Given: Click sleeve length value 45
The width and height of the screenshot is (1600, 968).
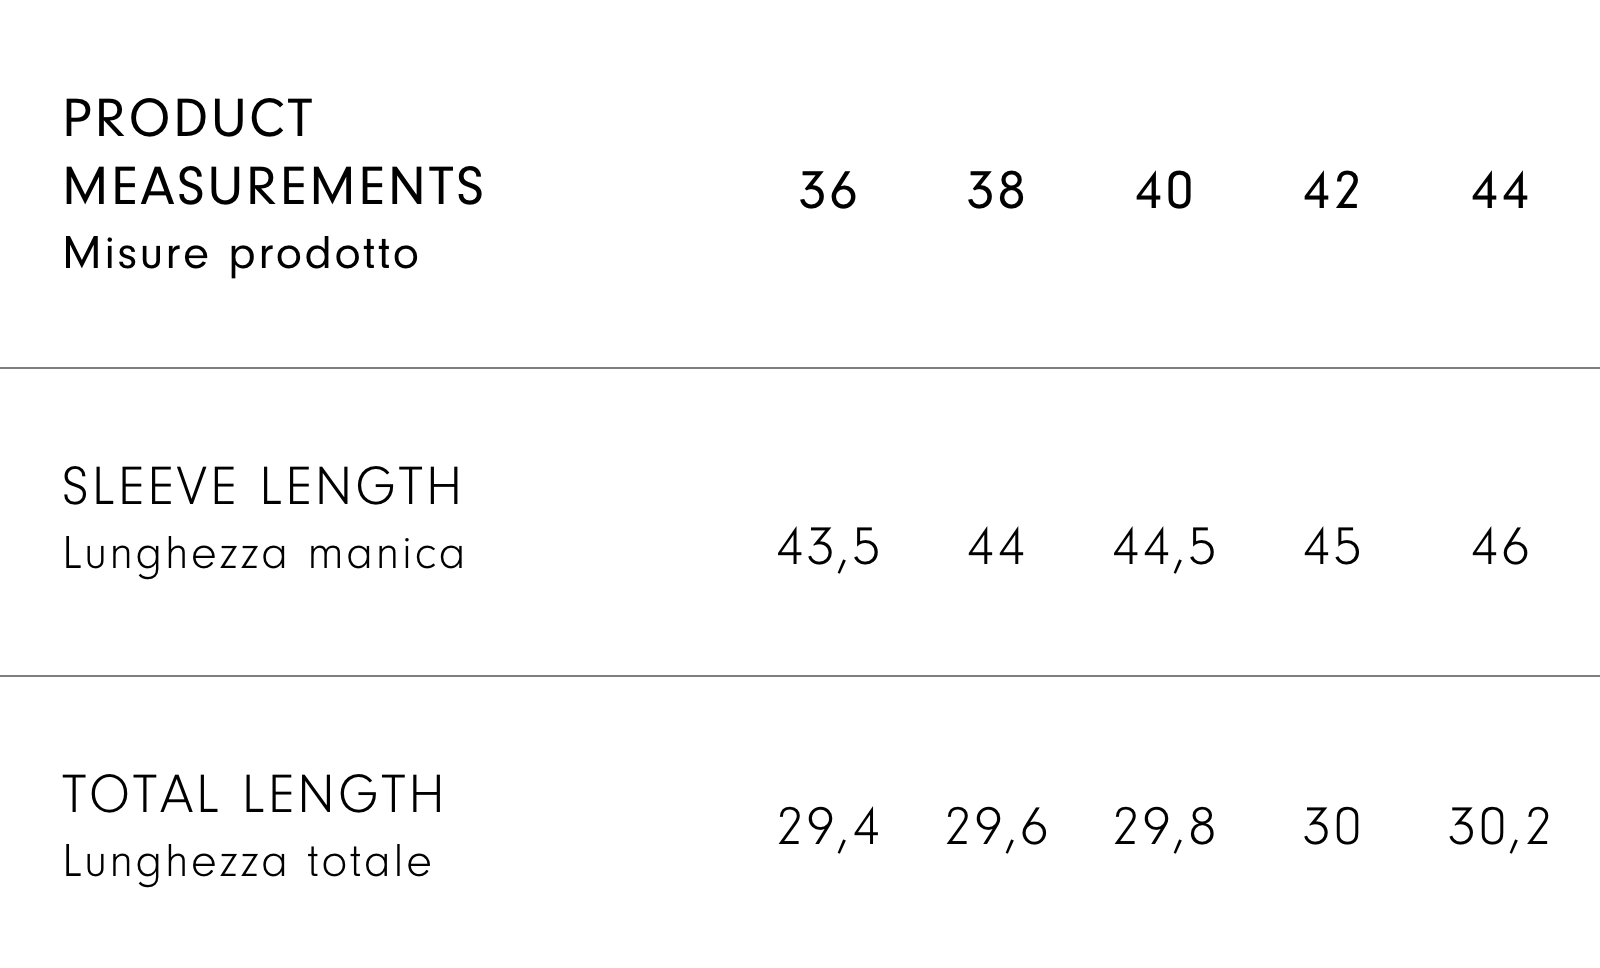Looking at the screenshot, I should 1332,548.
